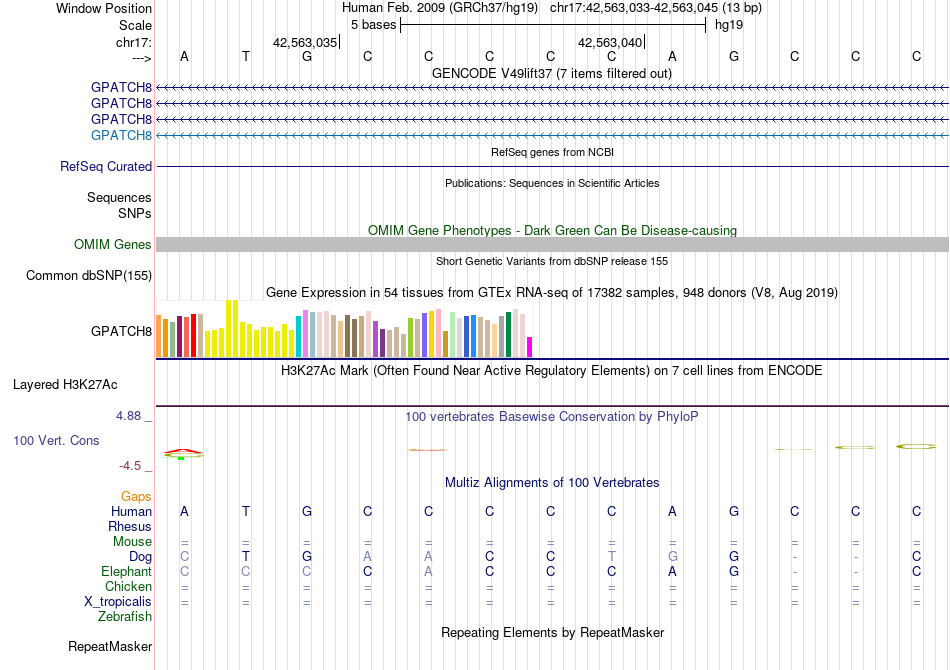Click the only G in the Elephant row
Image resolution: width=950 pixels, height=670 pixels.
[734, 571]
